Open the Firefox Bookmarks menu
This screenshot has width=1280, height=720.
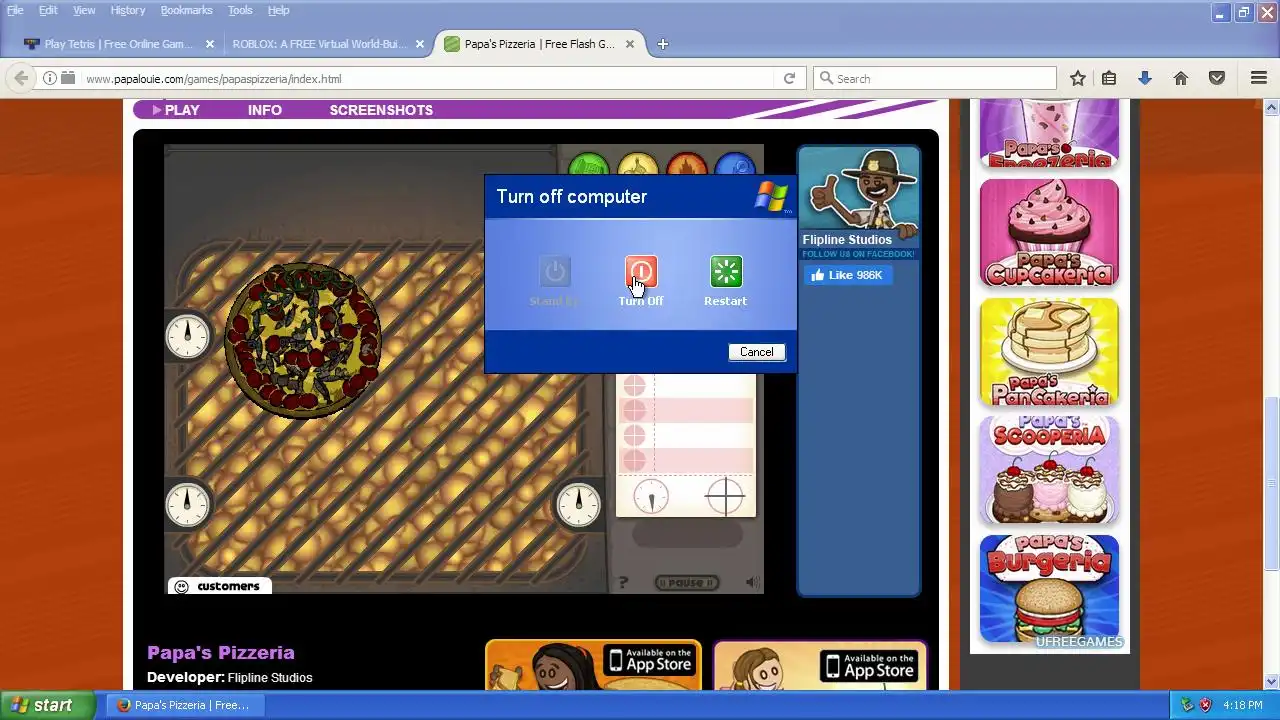tap(186, 10)
